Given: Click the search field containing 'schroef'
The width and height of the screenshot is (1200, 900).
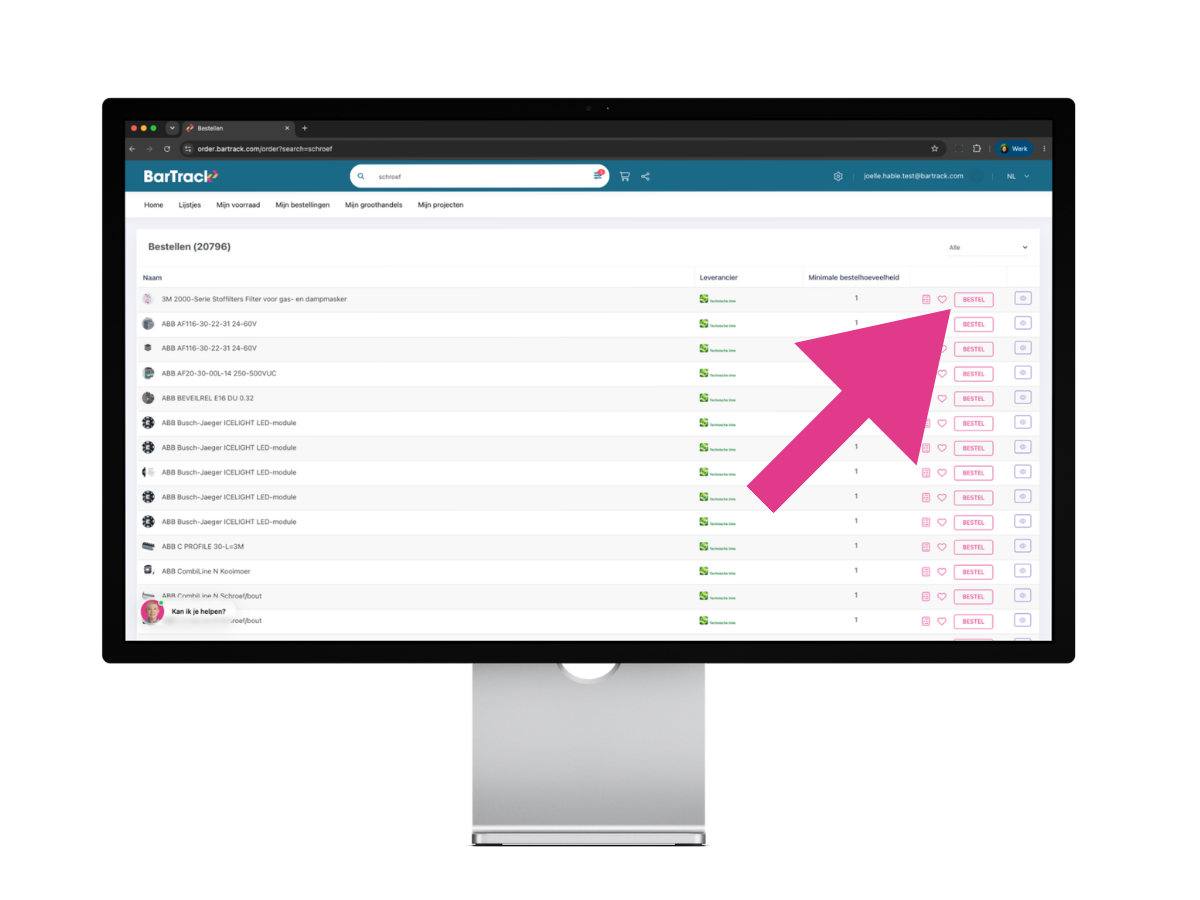Looking at the screenshot, I should pos(479,176).
